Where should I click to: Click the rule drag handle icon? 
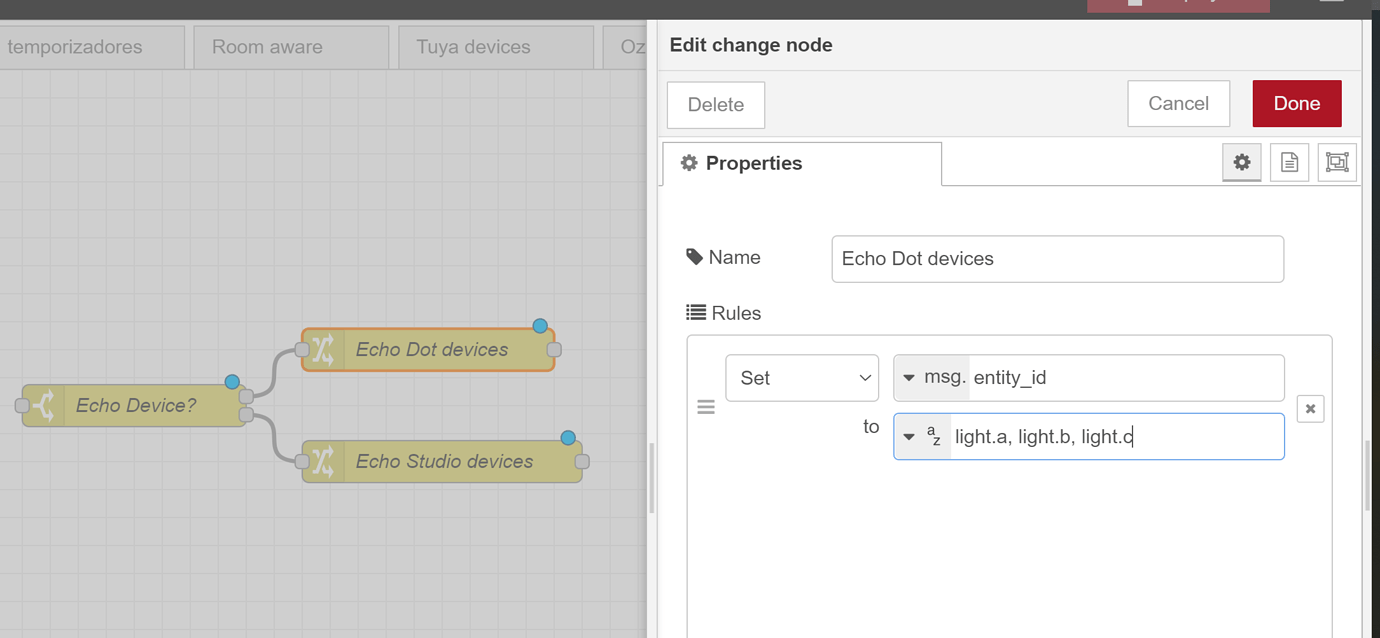point(706,407)
